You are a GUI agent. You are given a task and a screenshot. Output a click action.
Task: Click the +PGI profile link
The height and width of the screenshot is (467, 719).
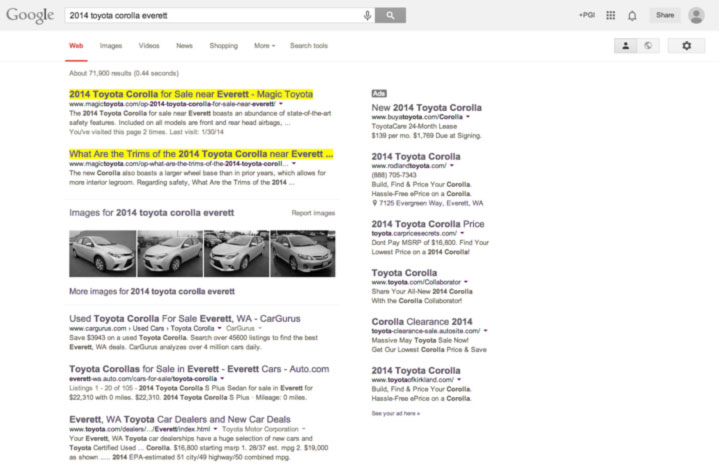pos(586,15)
